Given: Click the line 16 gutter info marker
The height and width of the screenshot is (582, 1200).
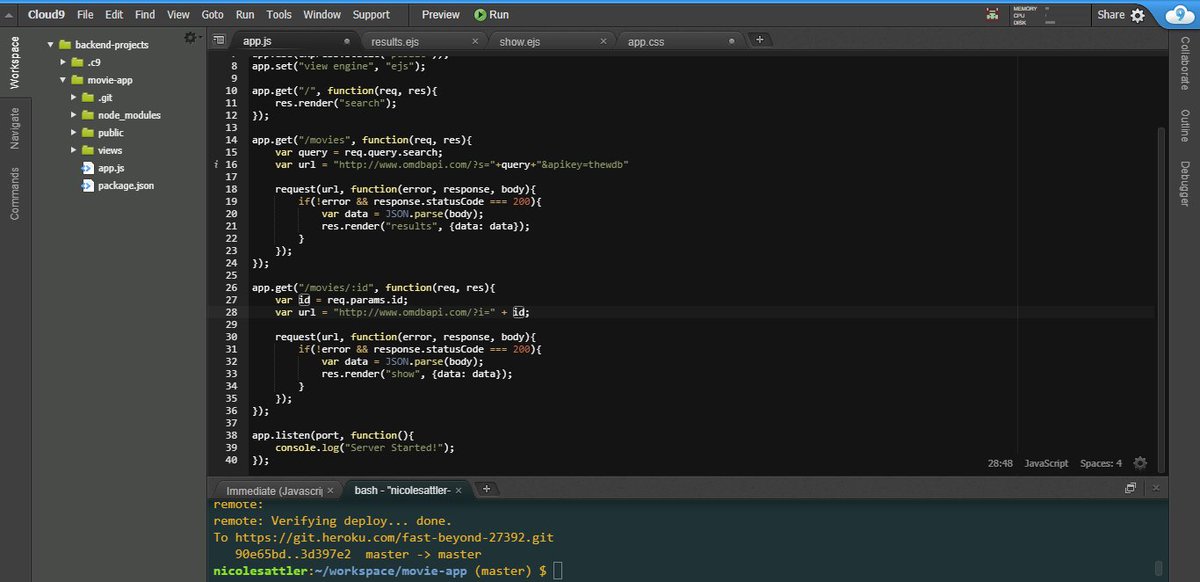Looking at the screenshot, I should coord(218,164).
